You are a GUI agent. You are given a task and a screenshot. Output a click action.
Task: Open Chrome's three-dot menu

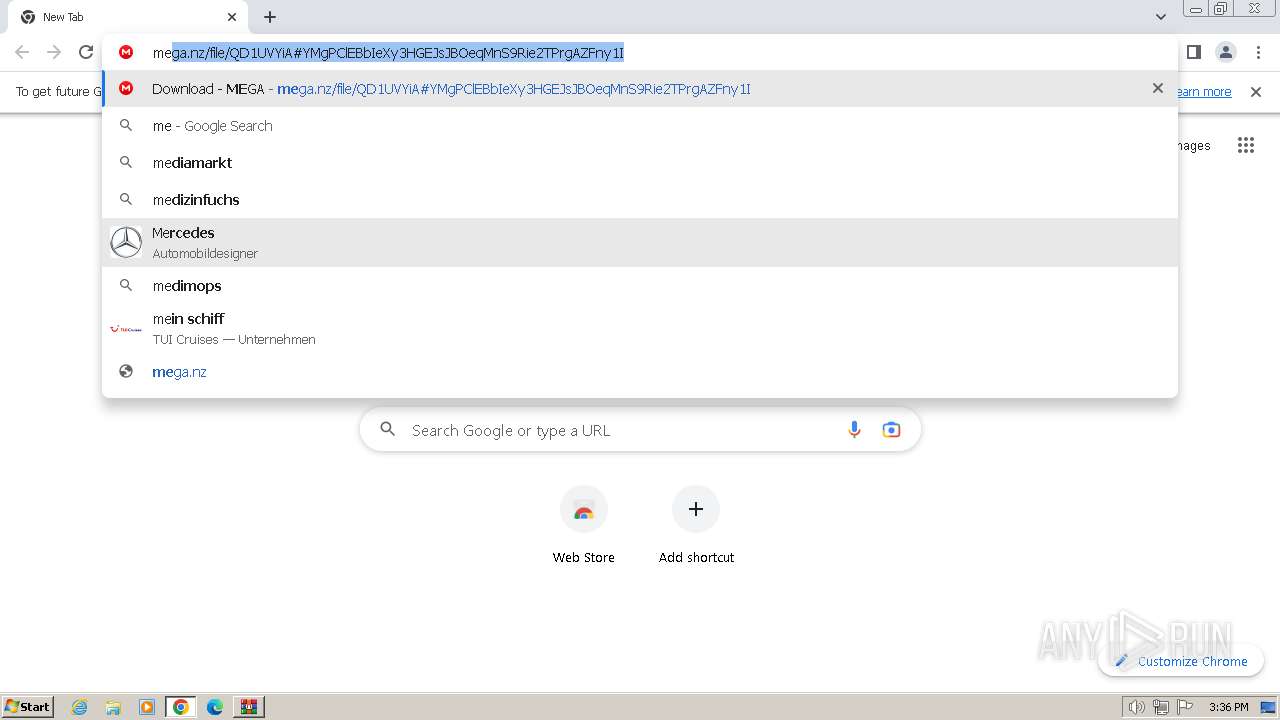[x=1258, y=52]
